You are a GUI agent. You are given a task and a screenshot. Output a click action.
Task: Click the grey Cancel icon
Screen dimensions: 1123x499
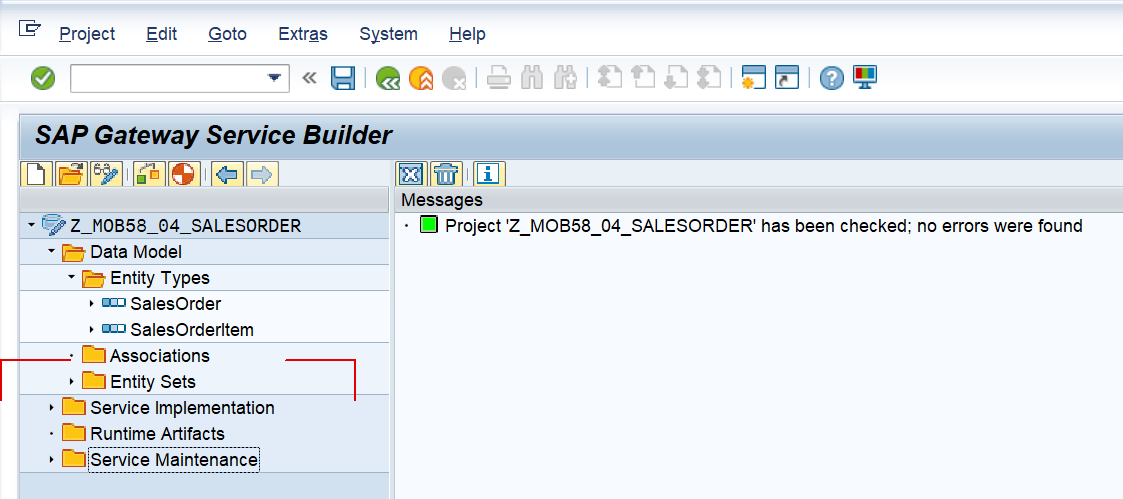454,78
